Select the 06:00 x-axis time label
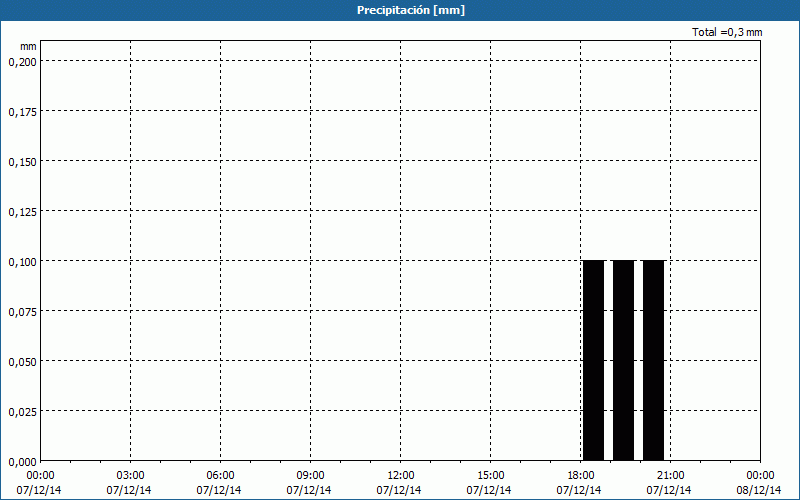This screenshot has height=500, width=800. 220,476
